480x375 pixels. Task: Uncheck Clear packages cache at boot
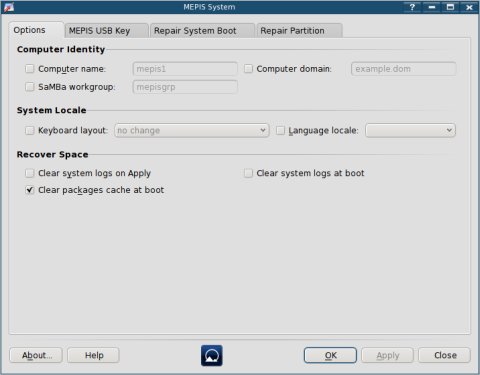(30, 190)
